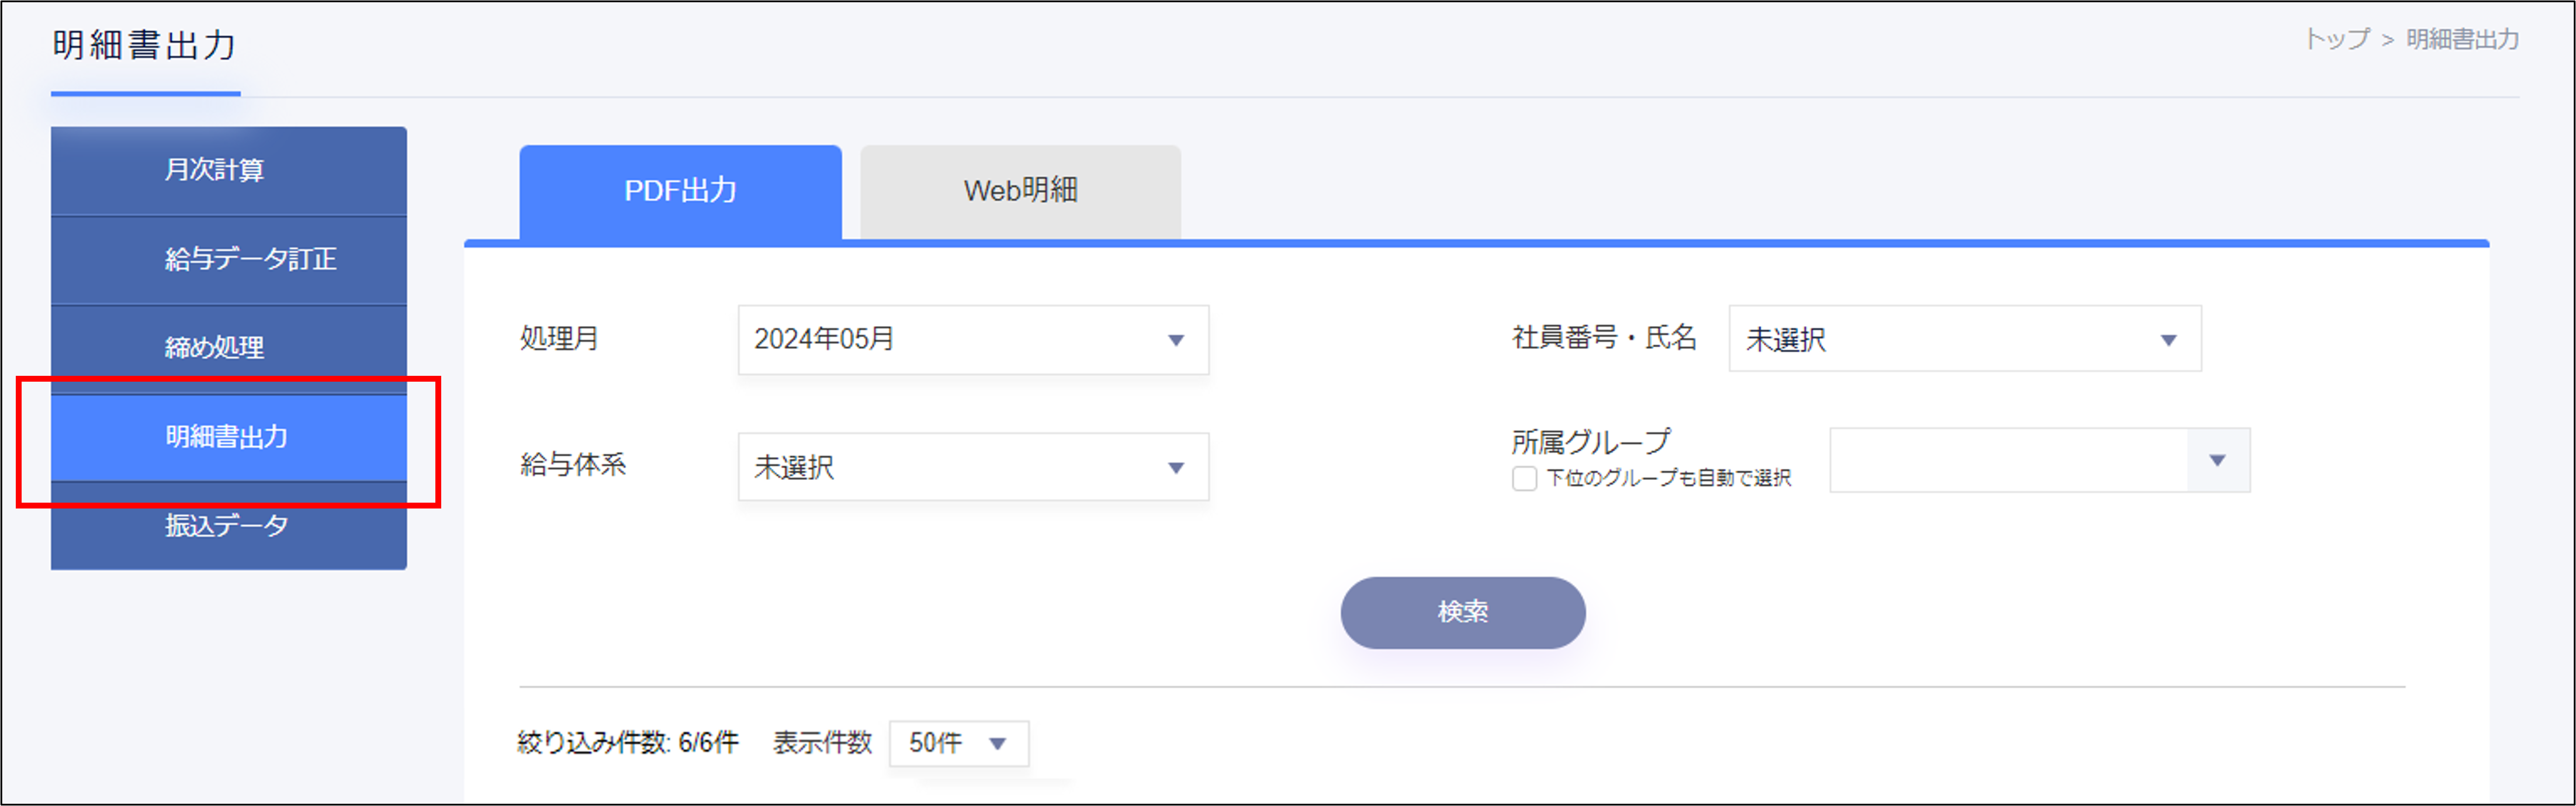Open 月次計算 from the sidebar
This screenshot has height=806, width=2576.
pos(228,170)
